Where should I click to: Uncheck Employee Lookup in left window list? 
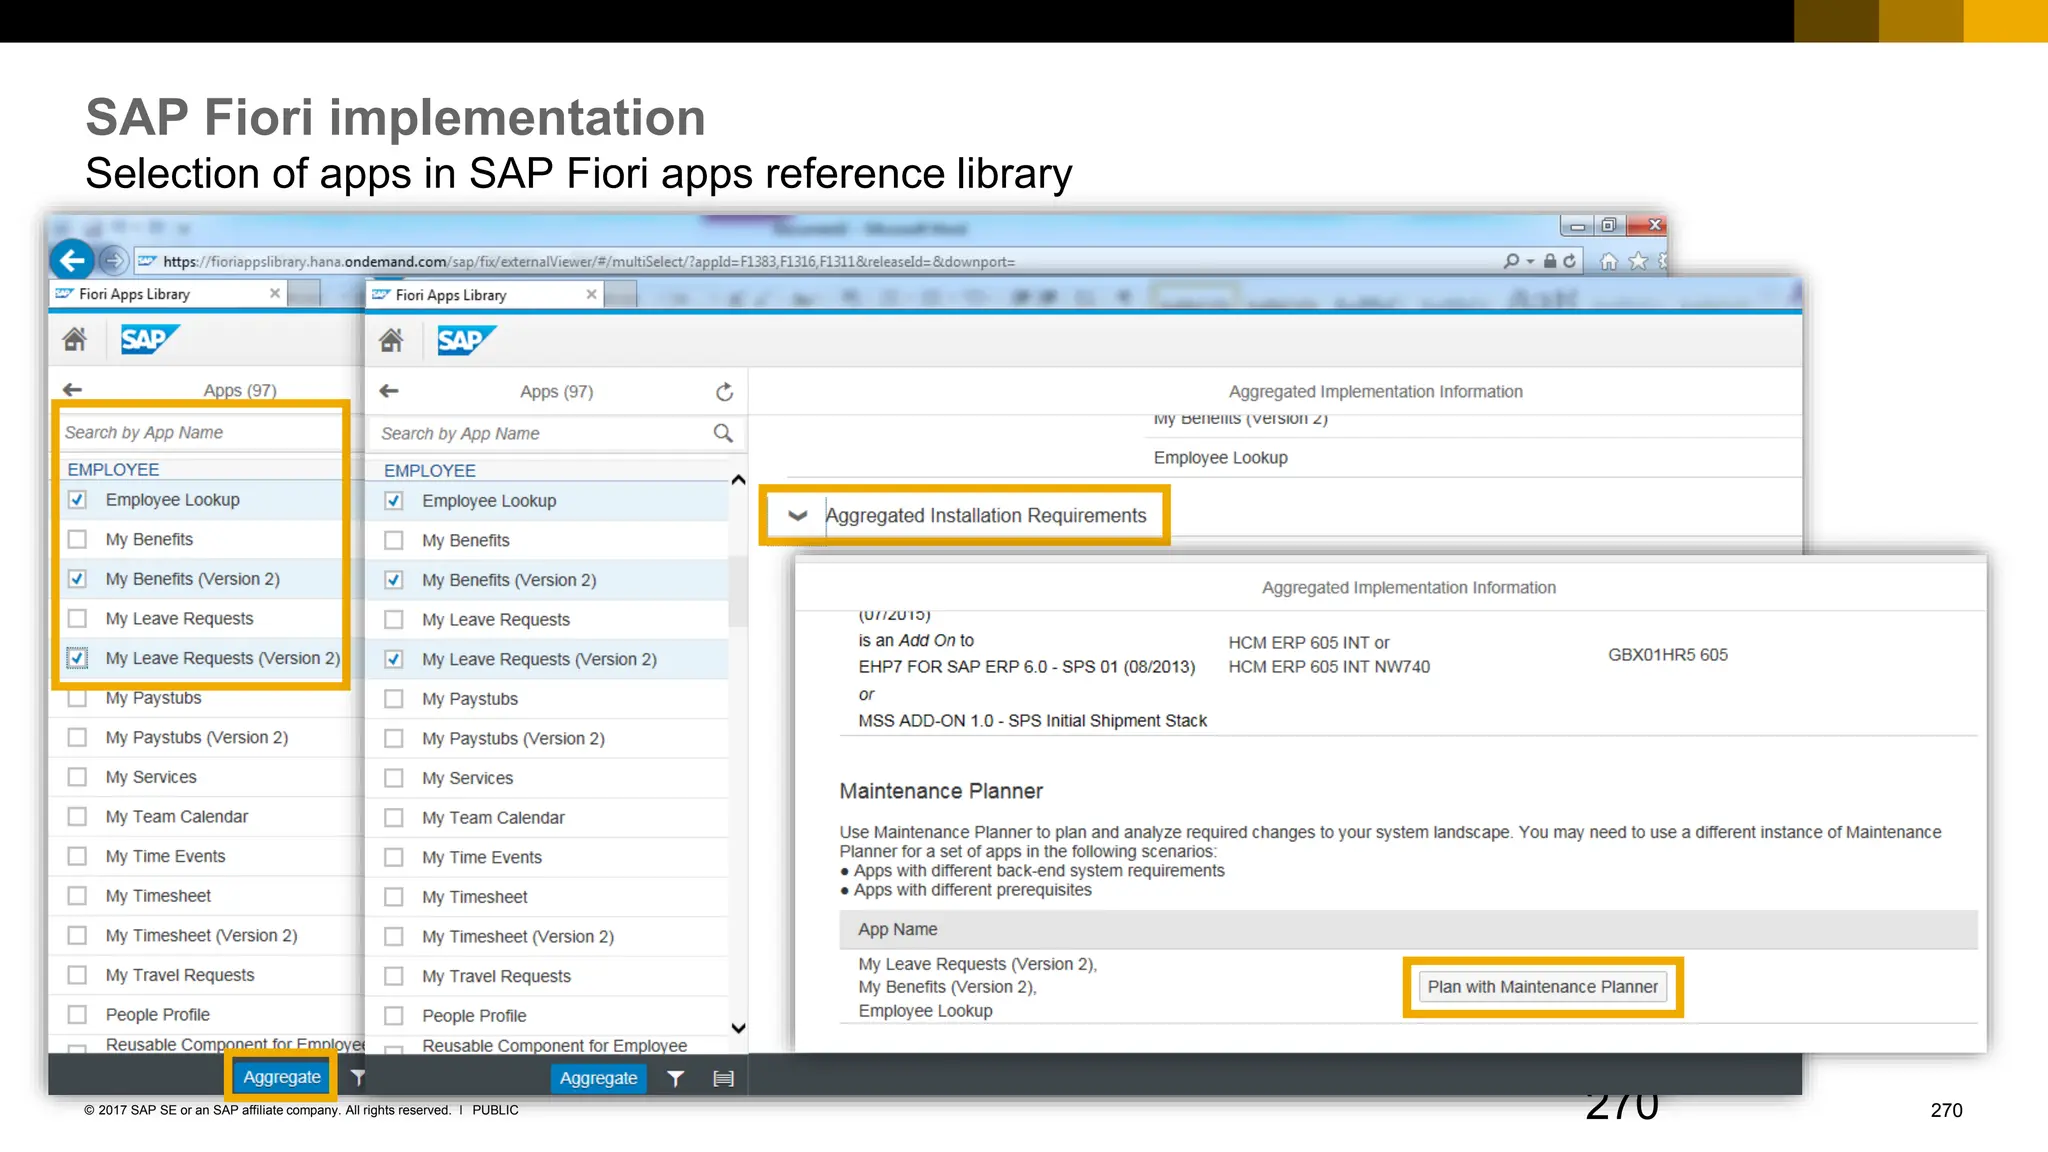pos(77,499)
